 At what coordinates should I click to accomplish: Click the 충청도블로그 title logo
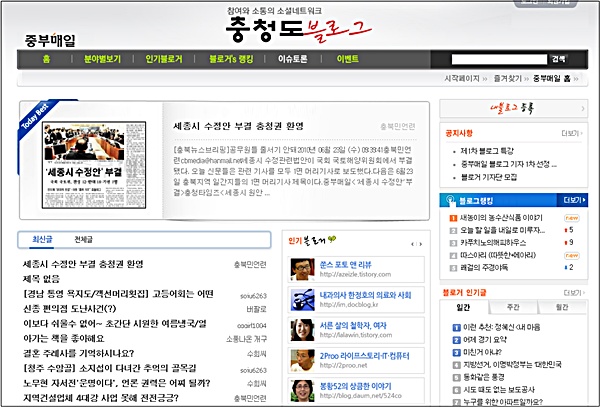[298, 29]
